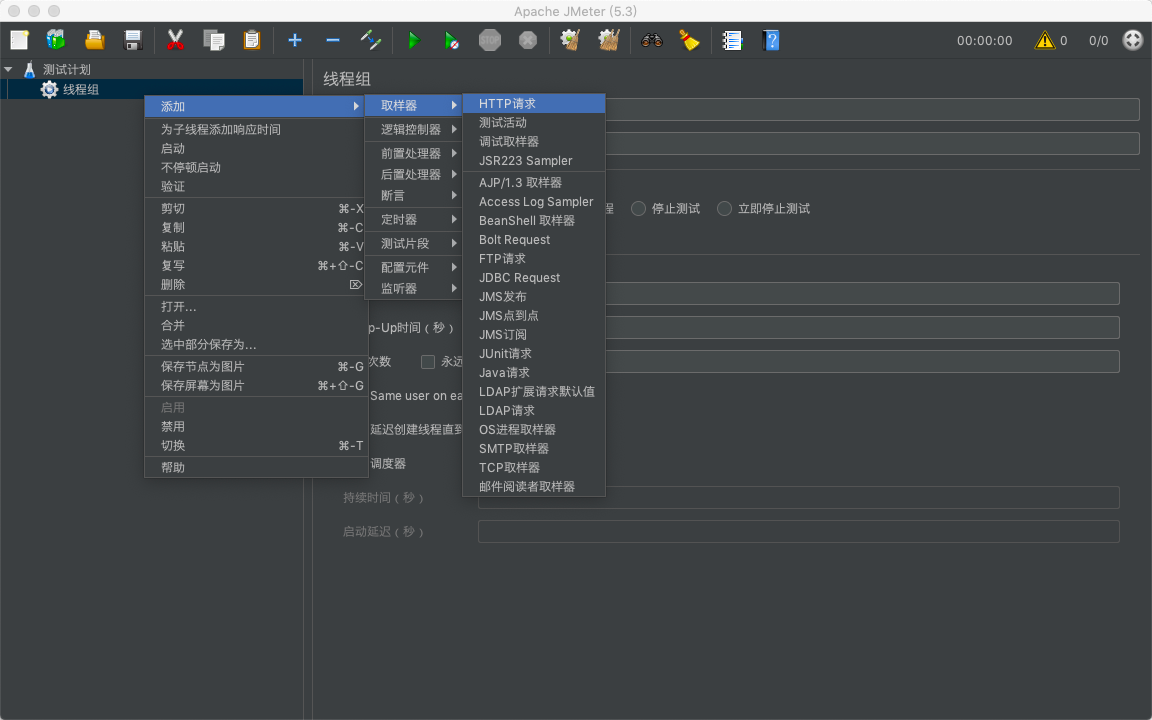Click 保存节点为图片 menu entry
The image size is (1152, 720).
(x=255, y=367)
